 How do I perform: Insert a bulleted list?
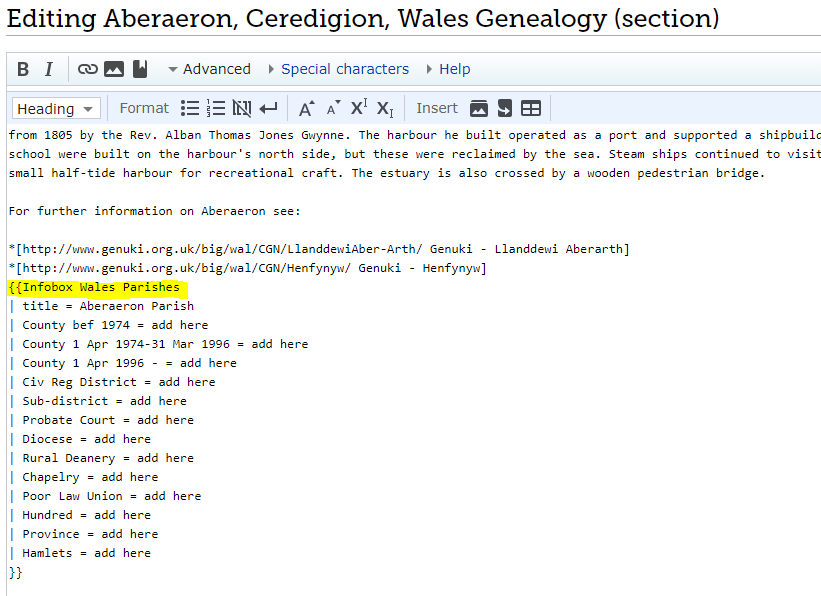[x=190, y=108]
